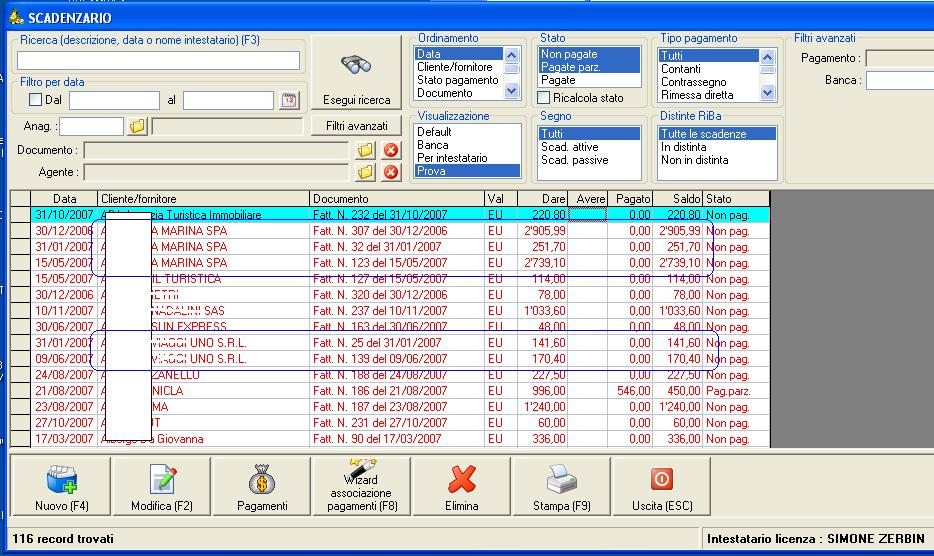The image size is (934, 556).
Task: Select Rimessa diretta in Tipo pagamento
Action: point(708,95)
